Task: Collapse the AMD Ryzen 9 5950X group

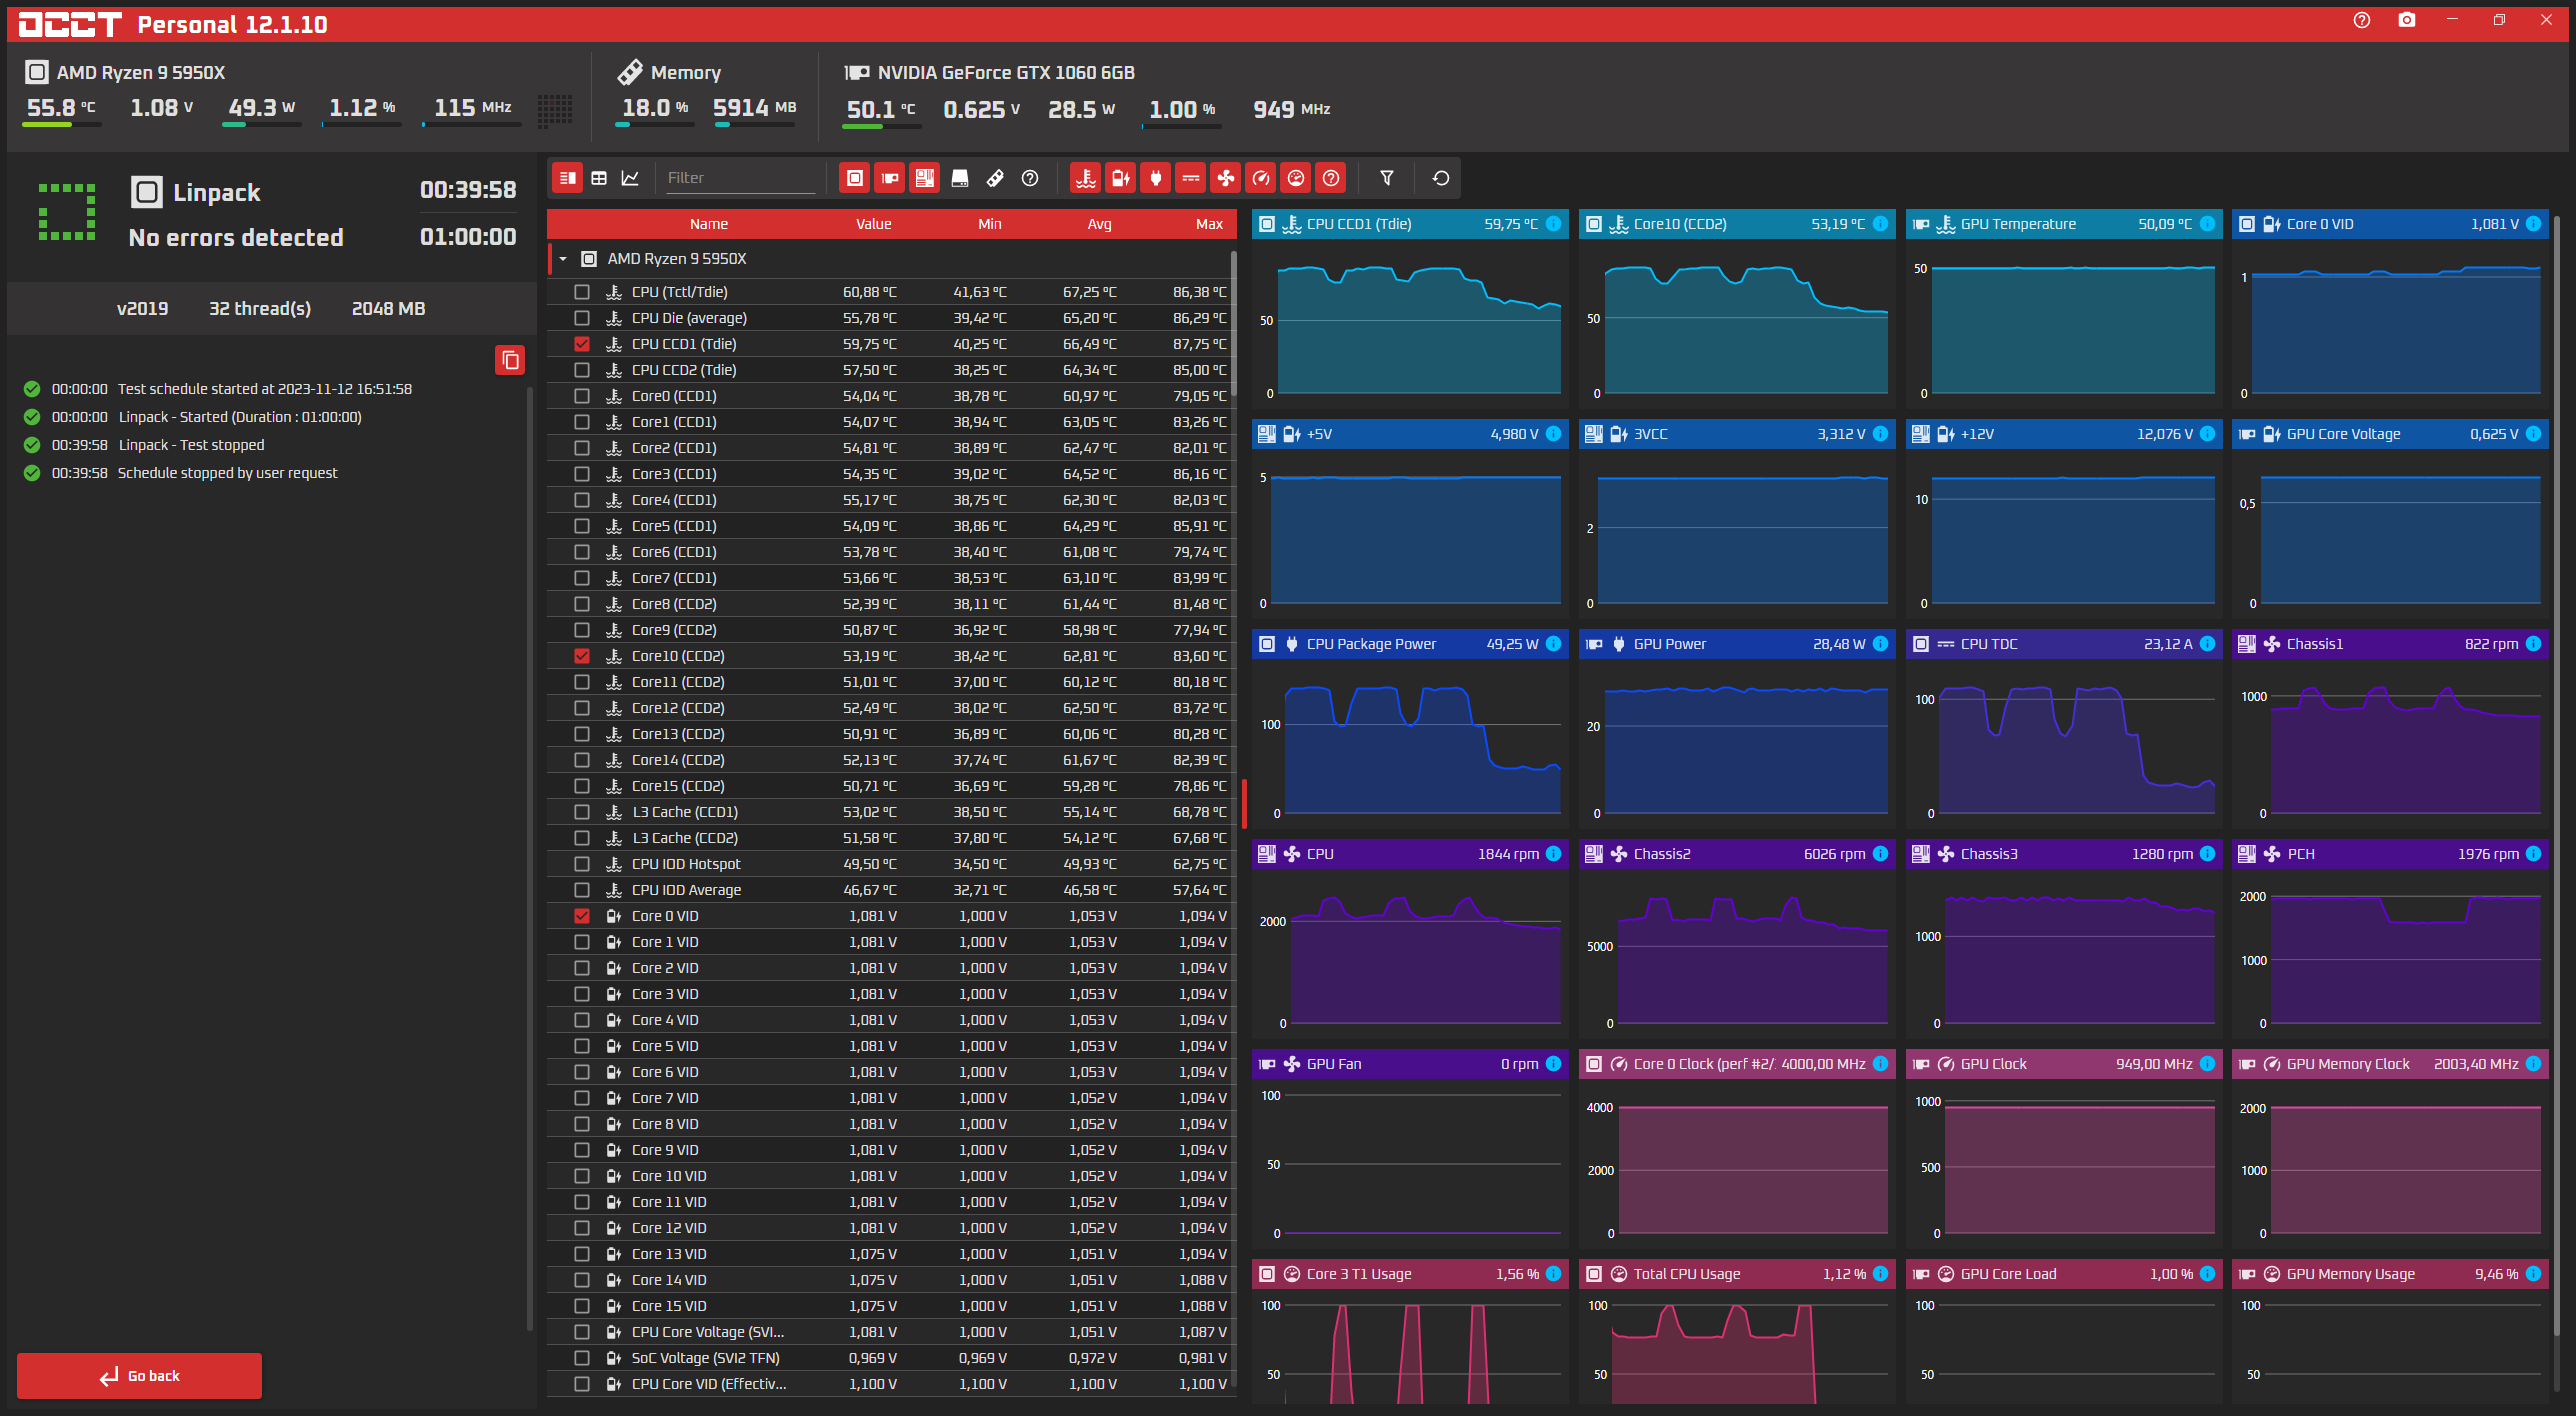Action: point(563,259)
